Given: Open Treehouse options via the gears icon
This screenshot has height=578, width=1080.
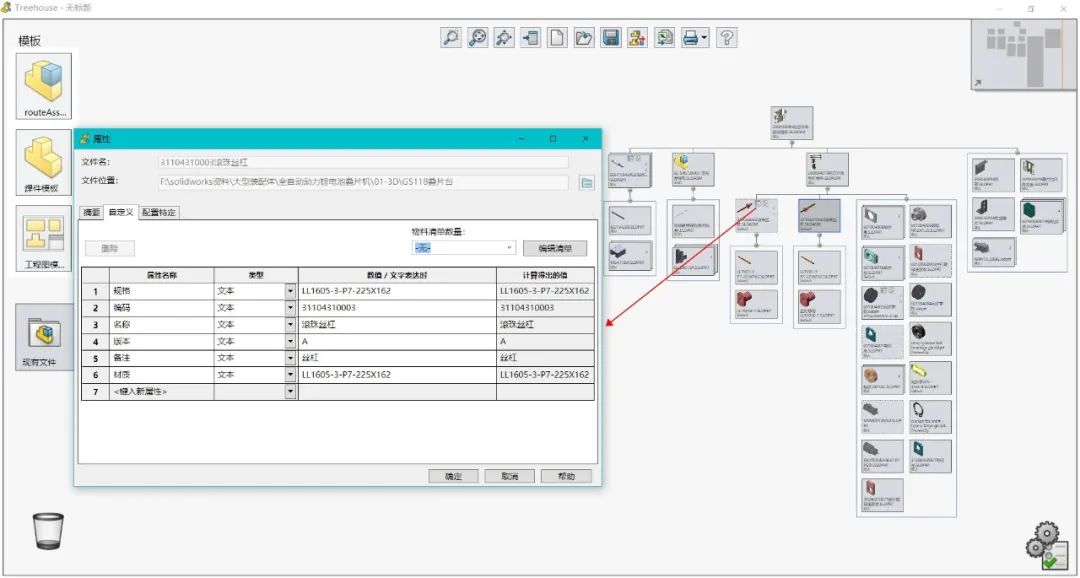Looking at the screenshot, I should pyautogui.click(x=1046, y=546).
